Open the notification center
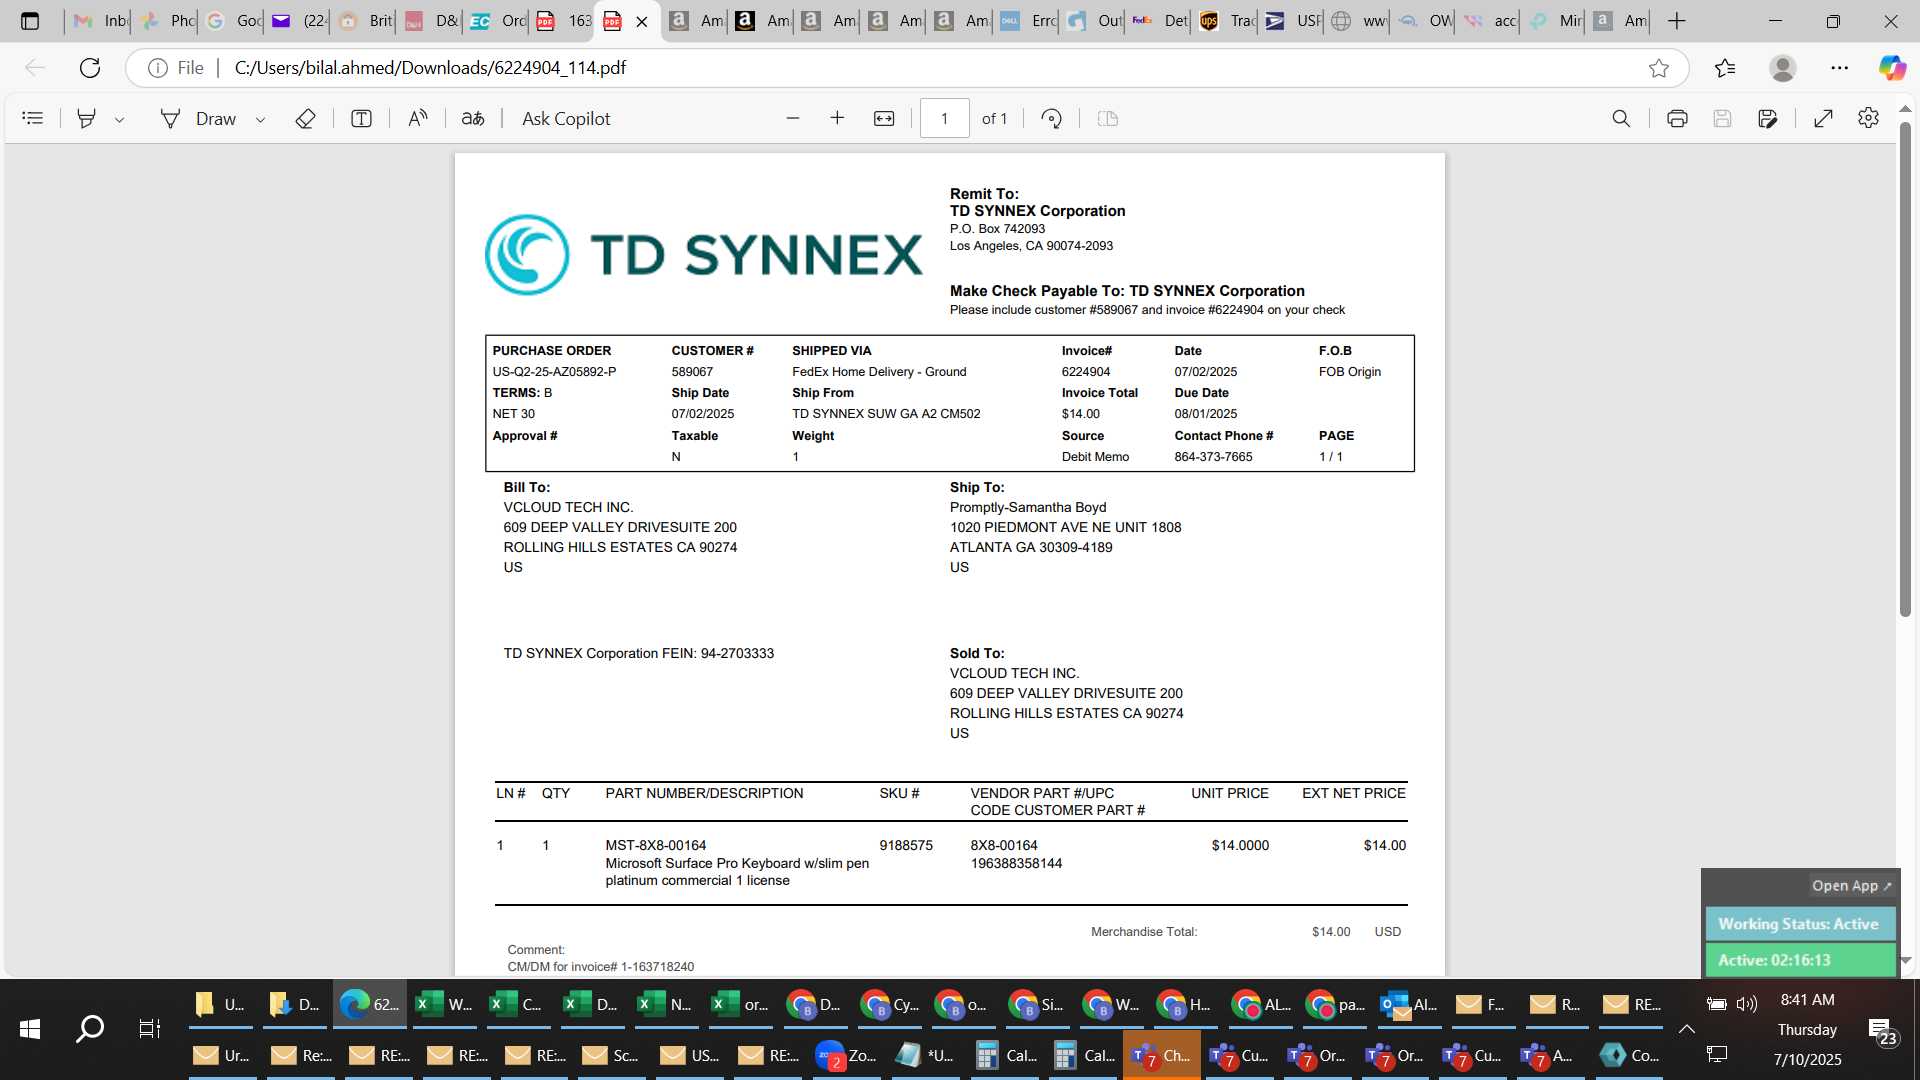Image resolution: width=1920 pixels, height=1080 pixels. 1880,1030
